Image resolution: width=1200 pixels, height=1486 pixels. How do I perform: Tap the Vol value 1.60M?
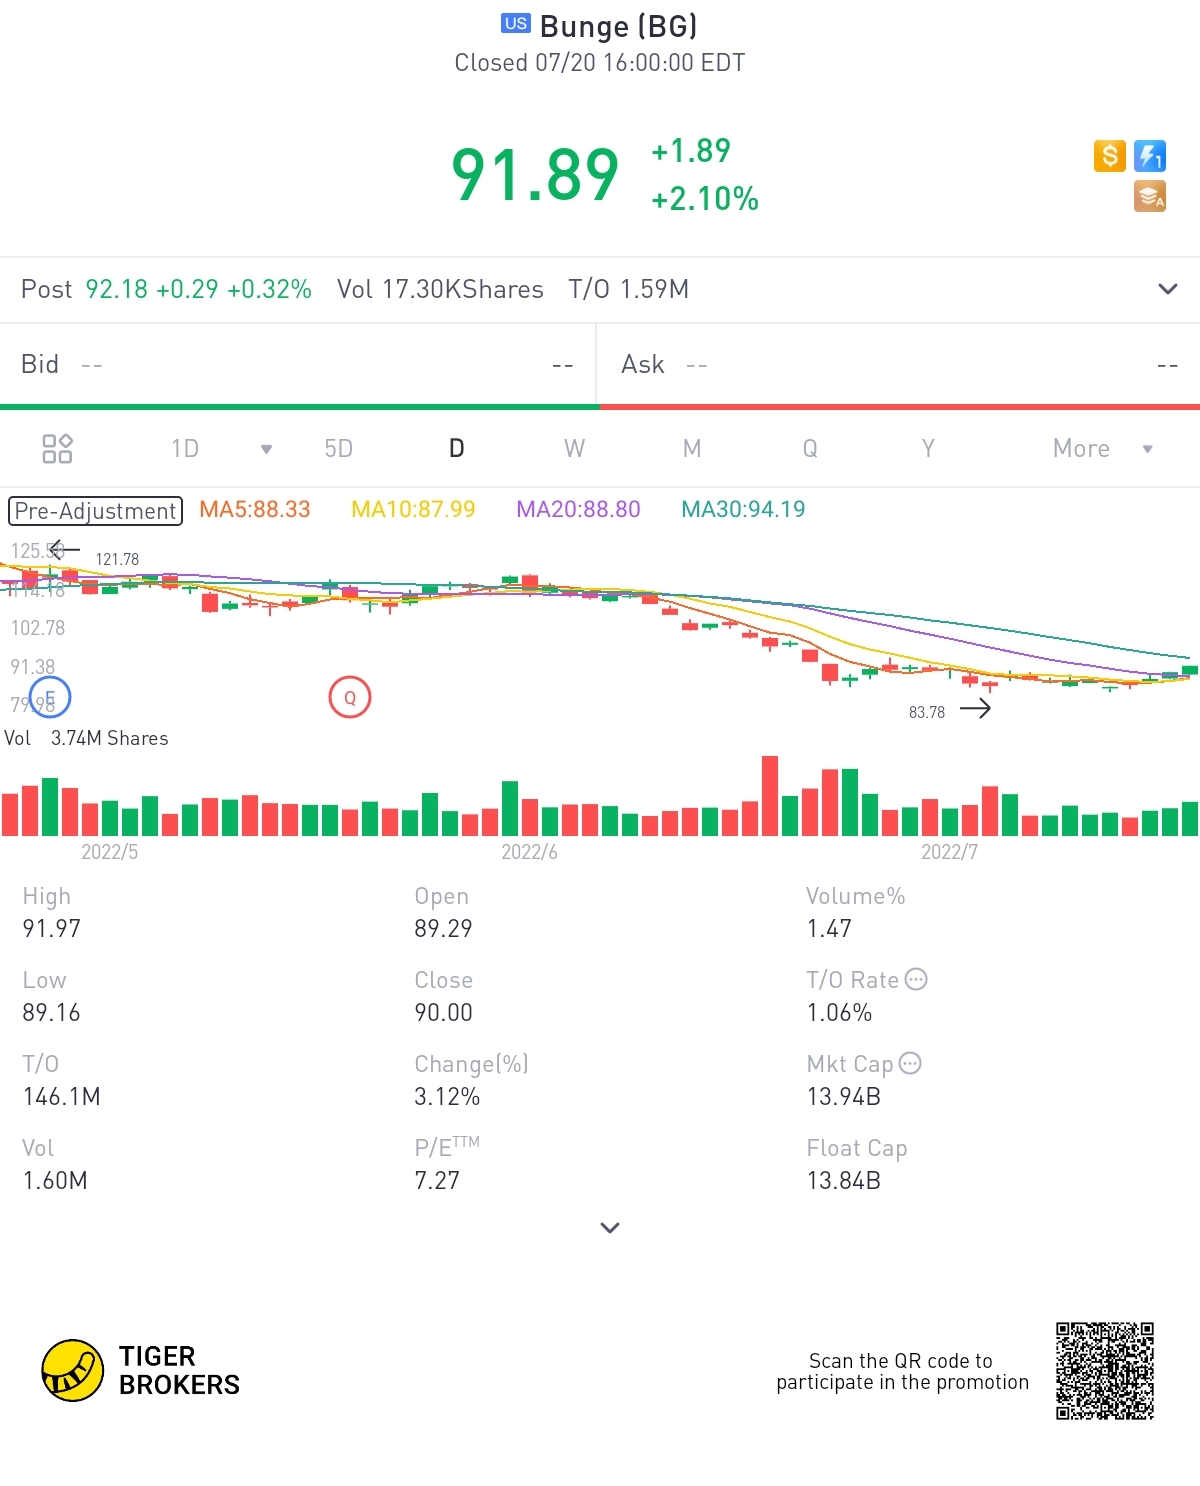pyautogui.click(x=55, y=1180)
